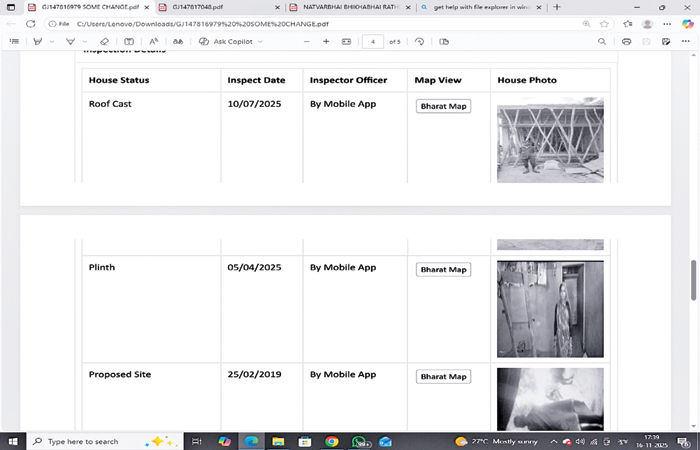Open the Ask Copilot dropdown chevron

(x=260, y=42)
